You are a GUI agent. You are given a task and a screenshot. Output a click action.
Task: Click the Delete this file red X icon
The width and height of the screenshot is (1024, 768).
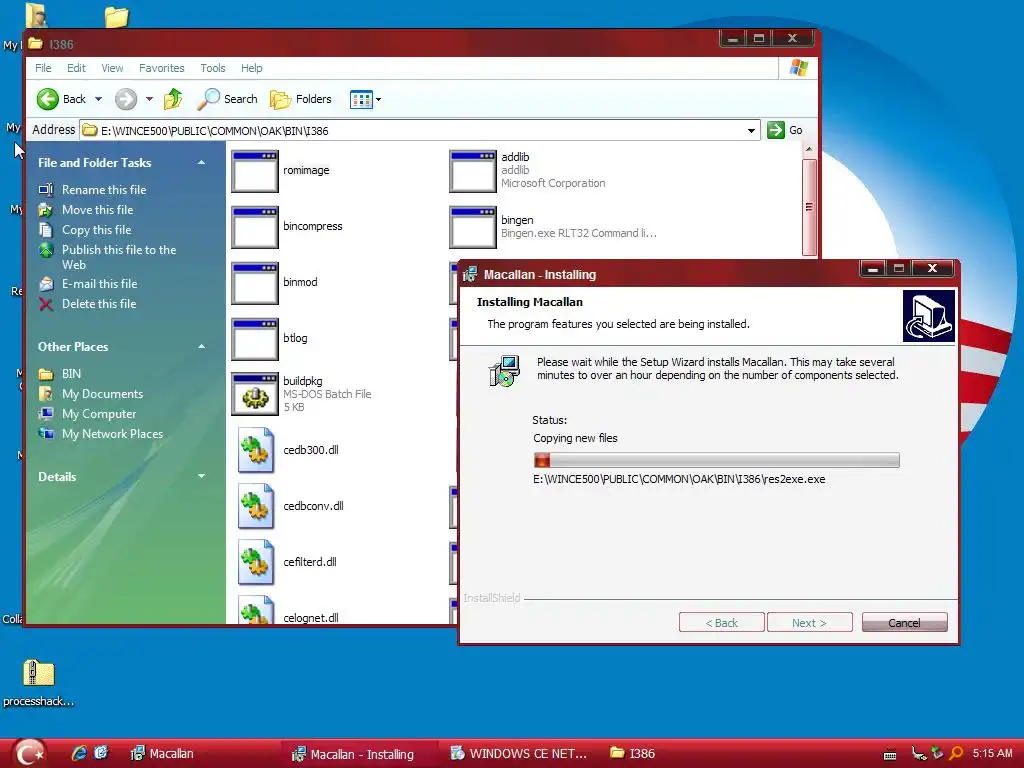46,304
